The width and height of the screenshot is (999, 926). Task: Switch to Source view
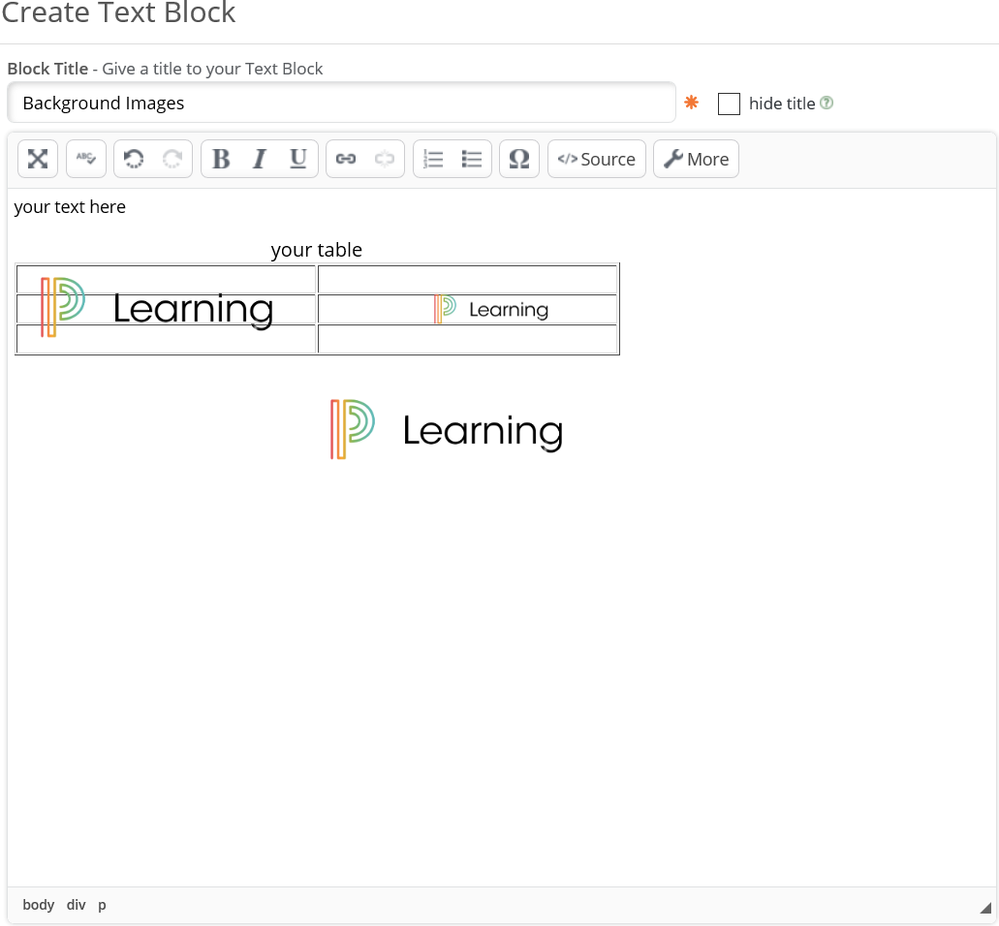click(596, 159)
